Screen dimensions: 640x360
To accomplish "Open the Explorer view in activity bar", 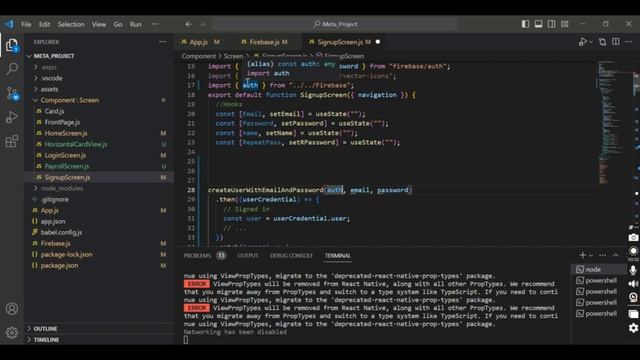I will (x=12, y=45).
